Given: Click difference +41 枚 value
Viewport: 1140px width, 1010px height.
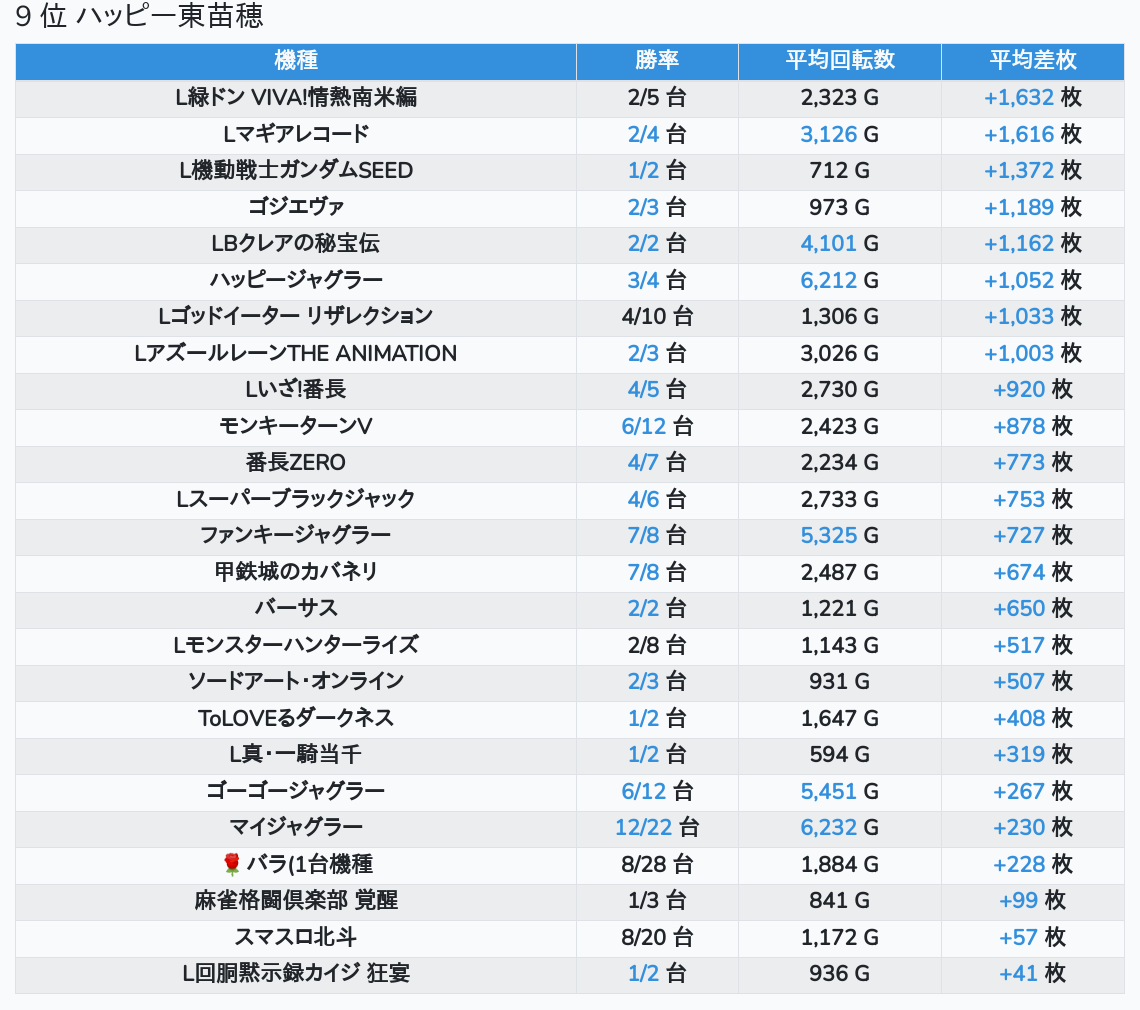Looking at the screenshot, I should tap(1032, 974).
